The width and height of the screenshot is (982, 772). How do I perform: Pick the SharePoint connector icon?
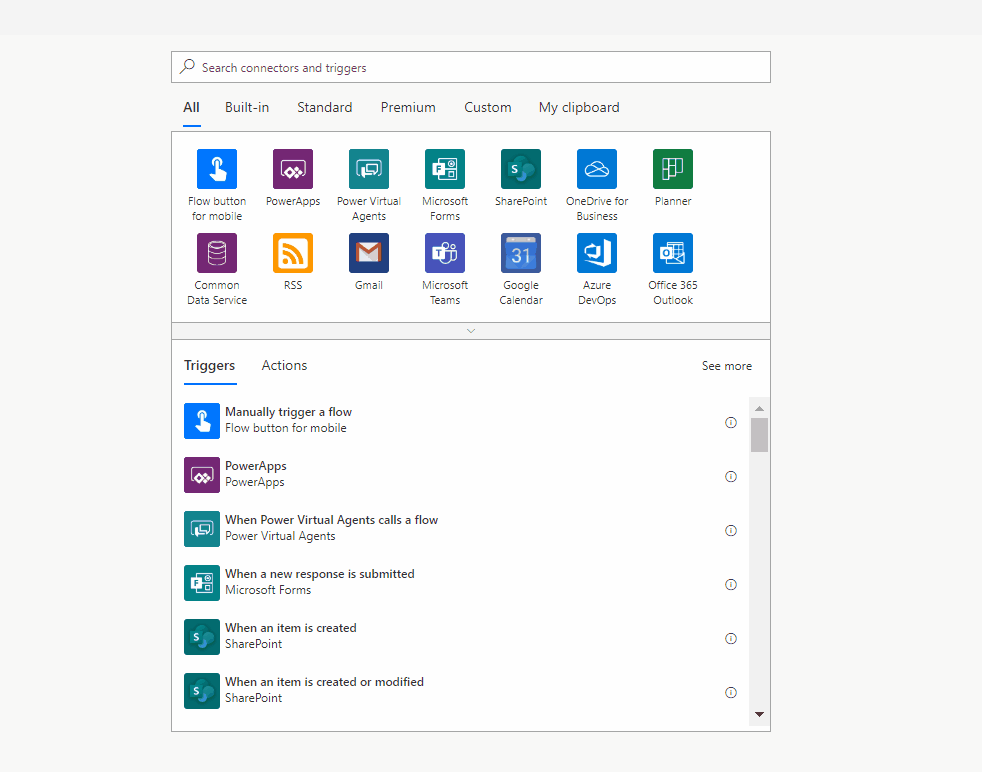point(521,169)
